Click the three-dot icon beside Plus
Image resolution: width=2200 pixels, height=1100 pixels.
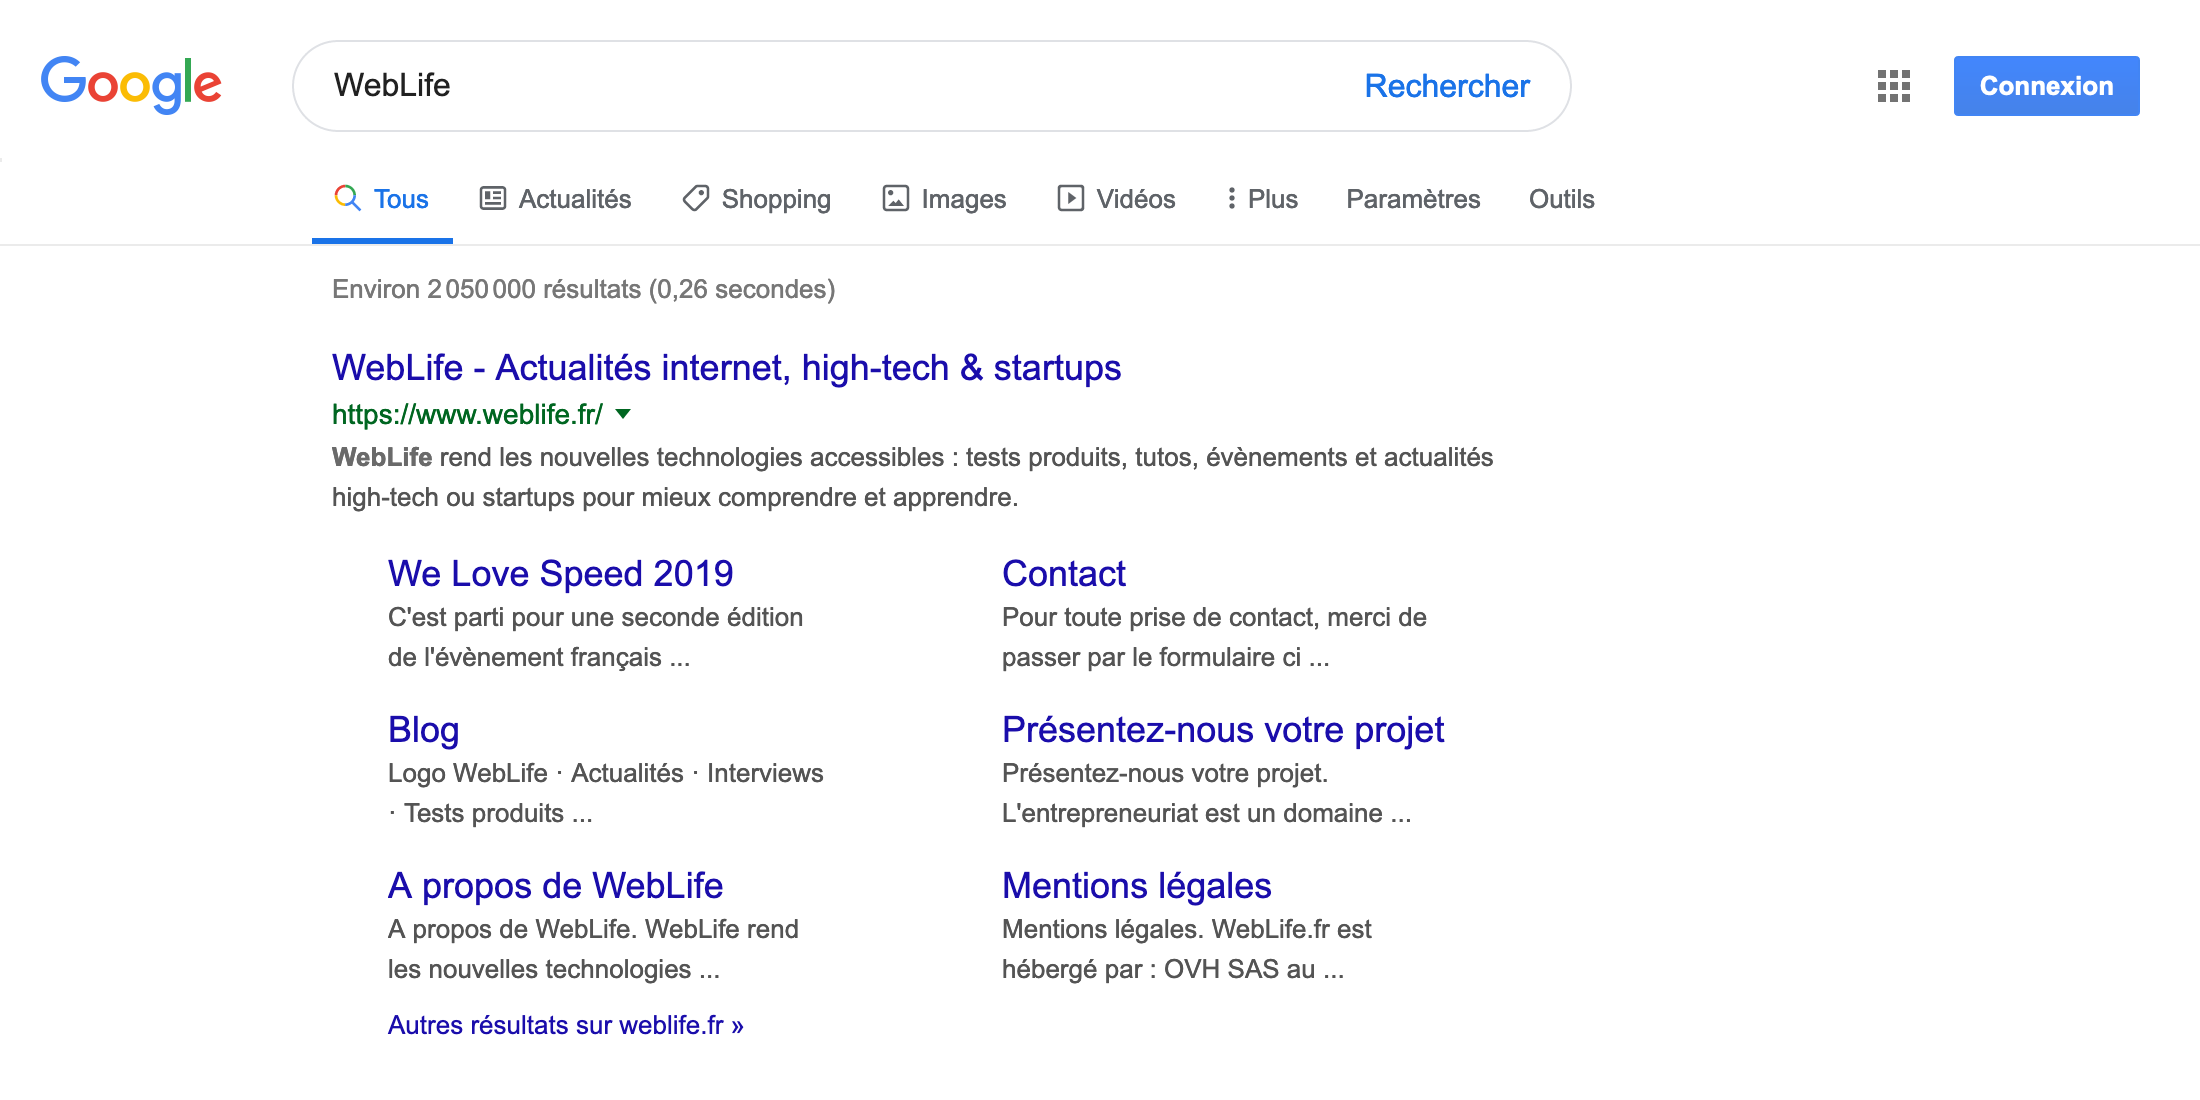click(1231, 198)
